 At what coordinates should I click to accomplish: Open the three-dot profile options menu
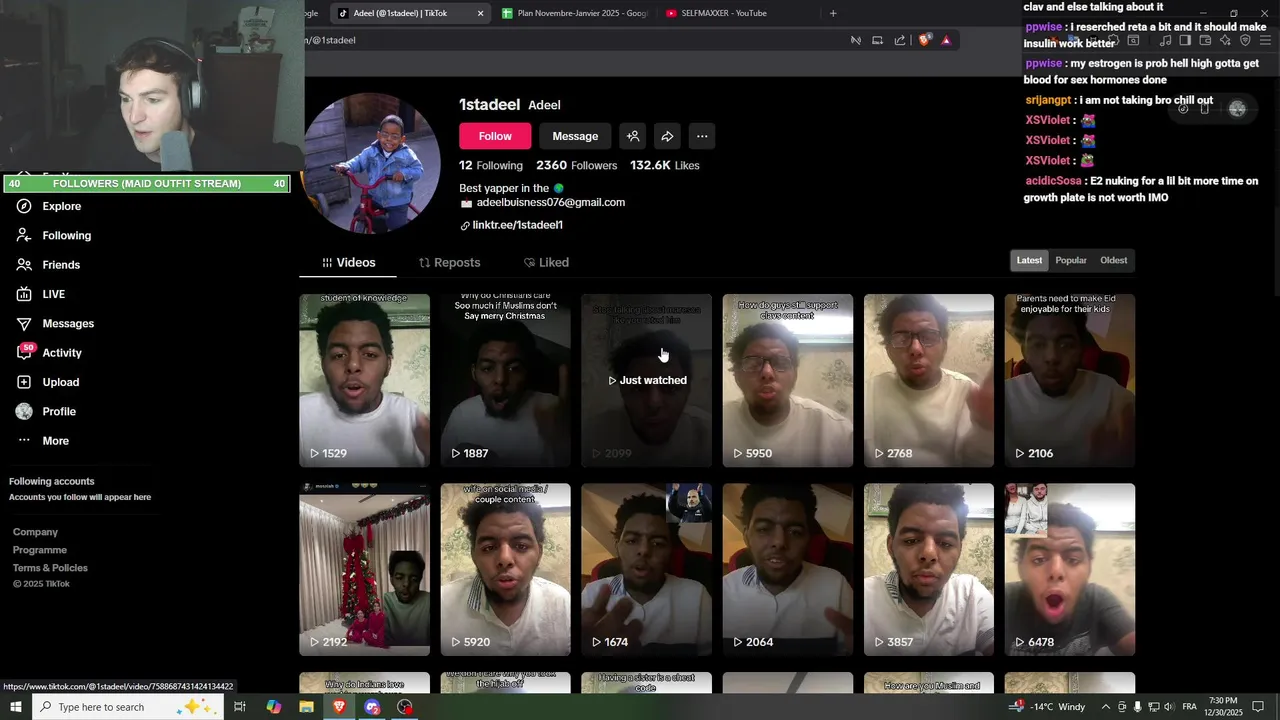[x=702, y=136]
